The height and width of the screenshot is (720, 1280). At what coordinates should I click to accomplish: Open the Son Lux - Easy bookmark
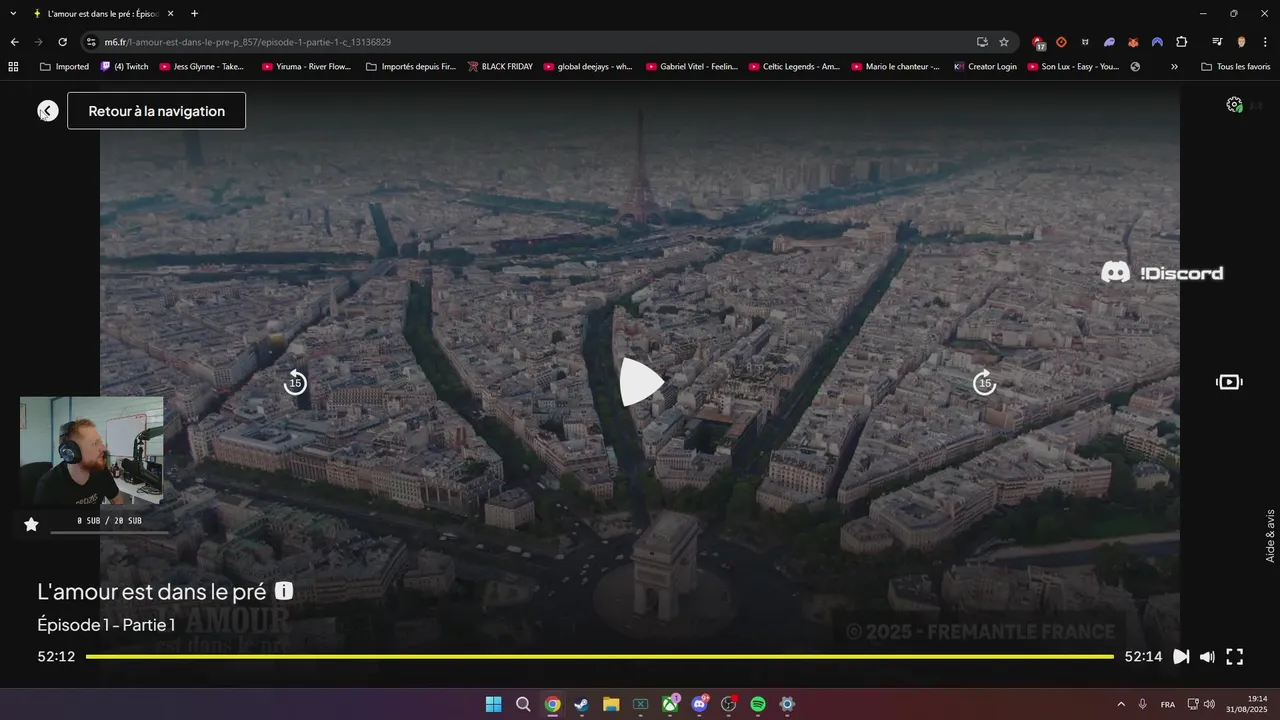(1074, 67)
